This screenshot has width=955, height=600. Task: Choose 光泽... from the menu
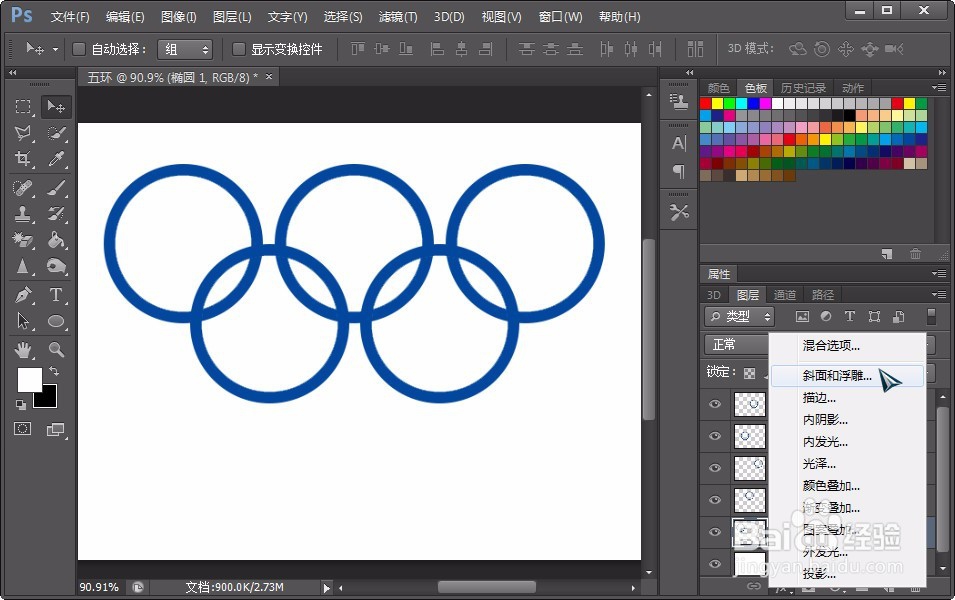[847, 464]
